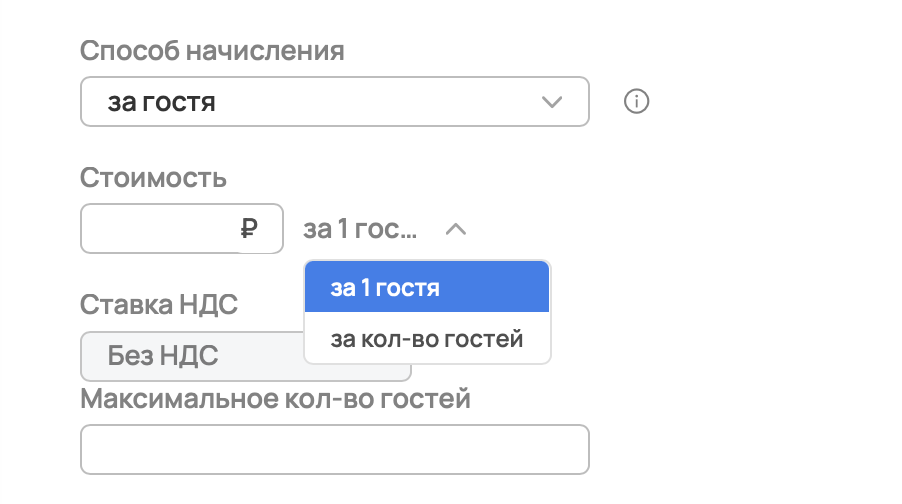Pick the highlighted blue option in the list
The width and height of the screenshot is (902, 504).
coord(427,287)
